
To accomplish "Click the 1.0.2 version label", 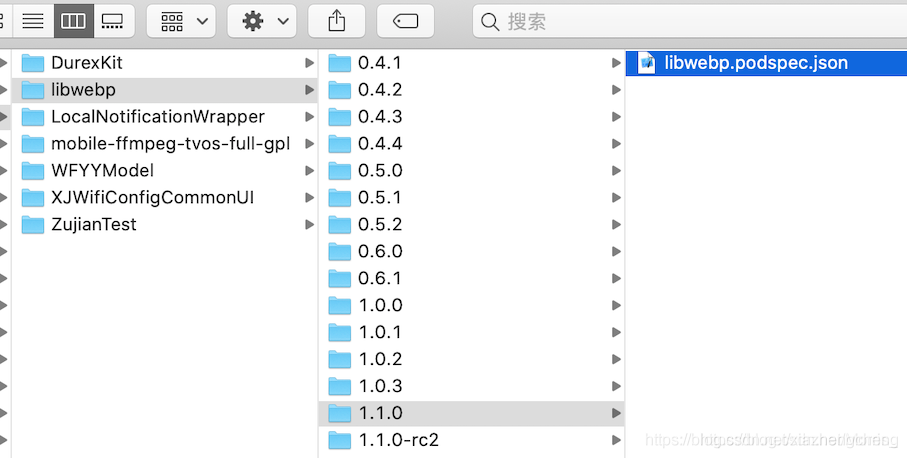I will point(381,359).
